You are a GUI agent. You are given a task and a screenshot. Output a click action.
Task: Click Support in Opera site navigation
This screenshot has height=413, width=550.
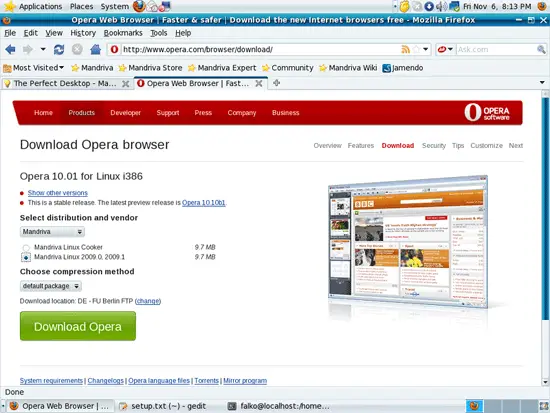click(x=168, y=113)
